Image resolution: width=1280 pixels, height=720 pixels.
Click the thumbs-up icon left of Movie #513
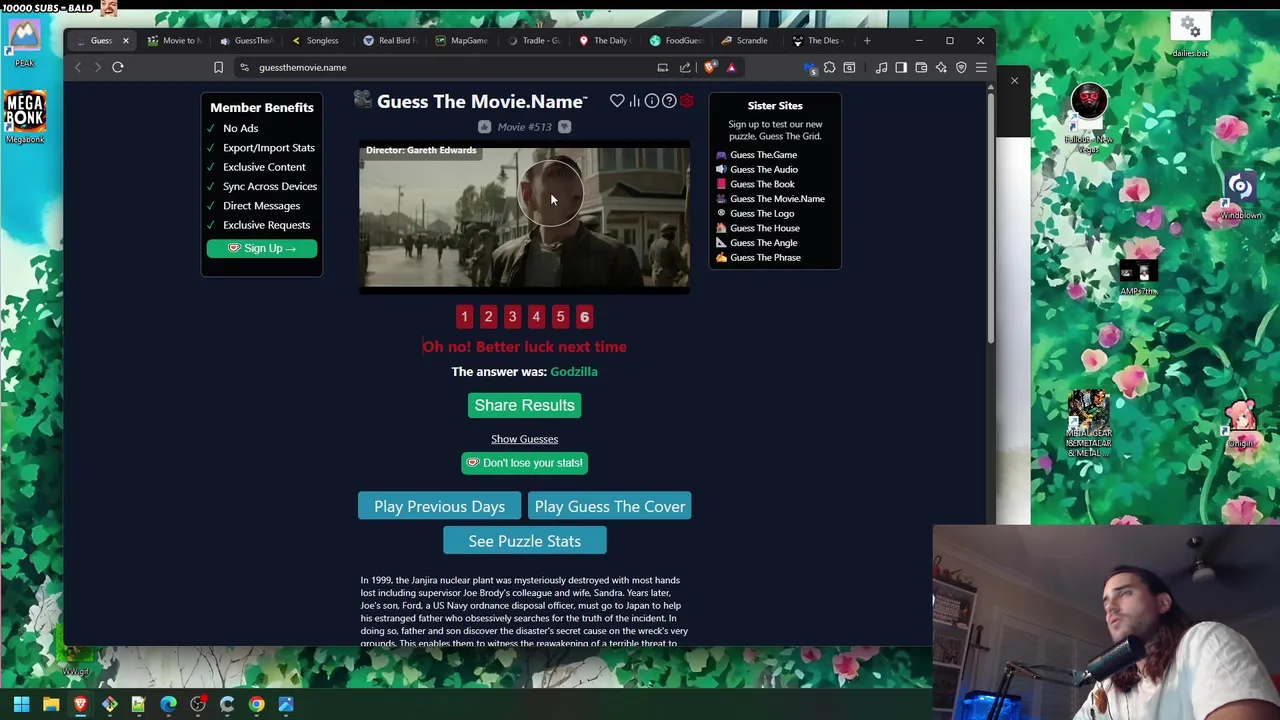tap(484, 127)
